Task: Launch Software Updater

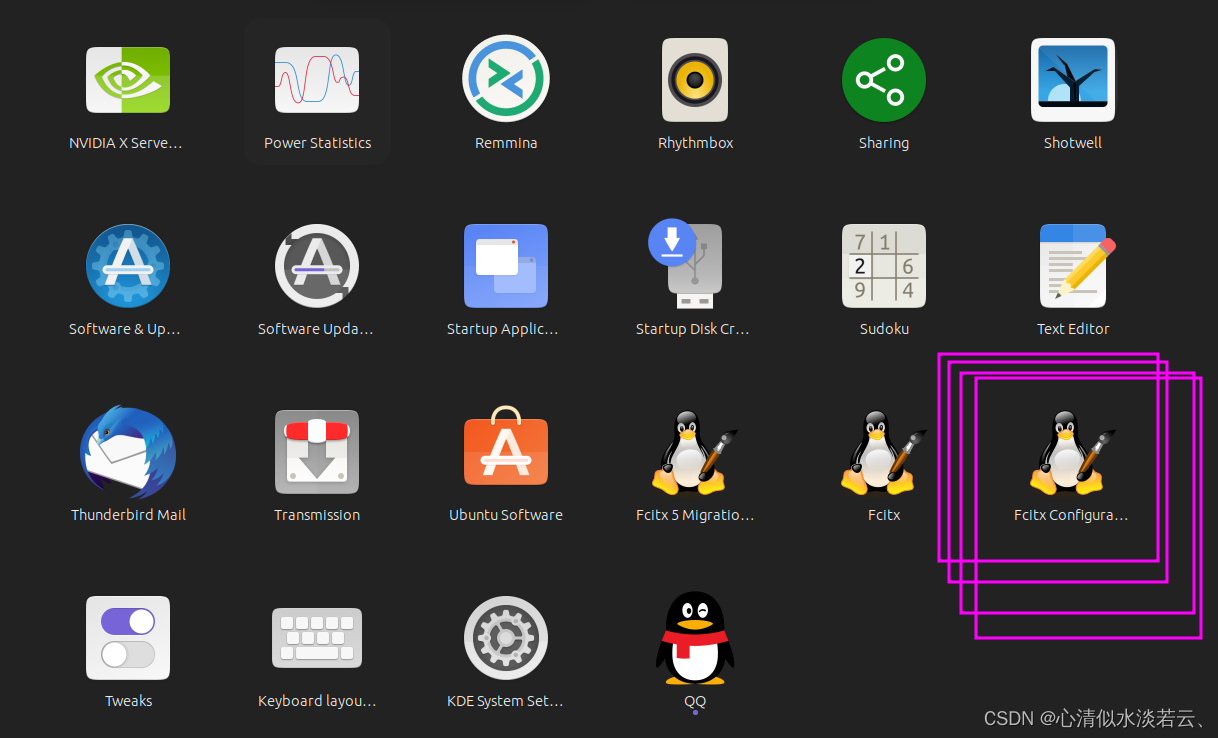Action: click(317, 266)
